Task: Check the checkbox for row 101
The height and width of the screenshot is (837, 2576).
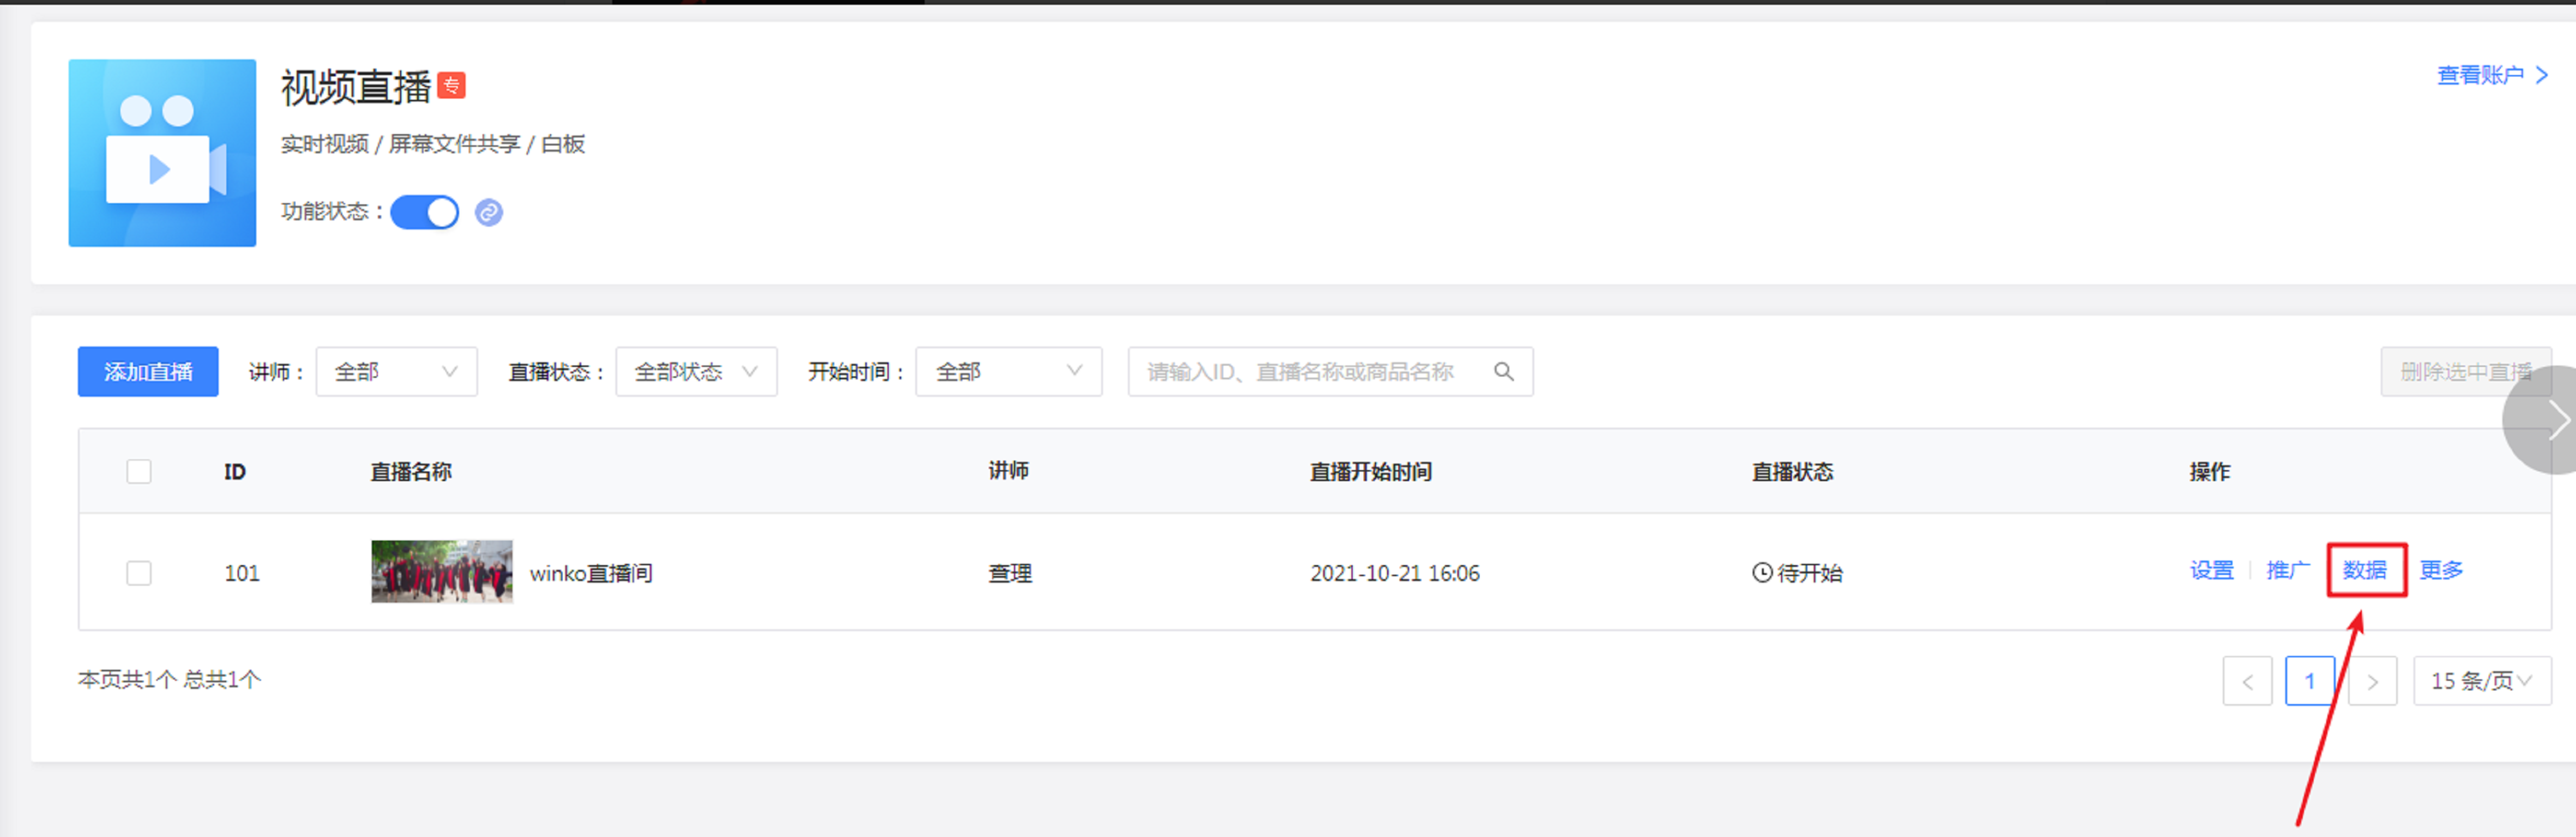Action: (139, 573)
